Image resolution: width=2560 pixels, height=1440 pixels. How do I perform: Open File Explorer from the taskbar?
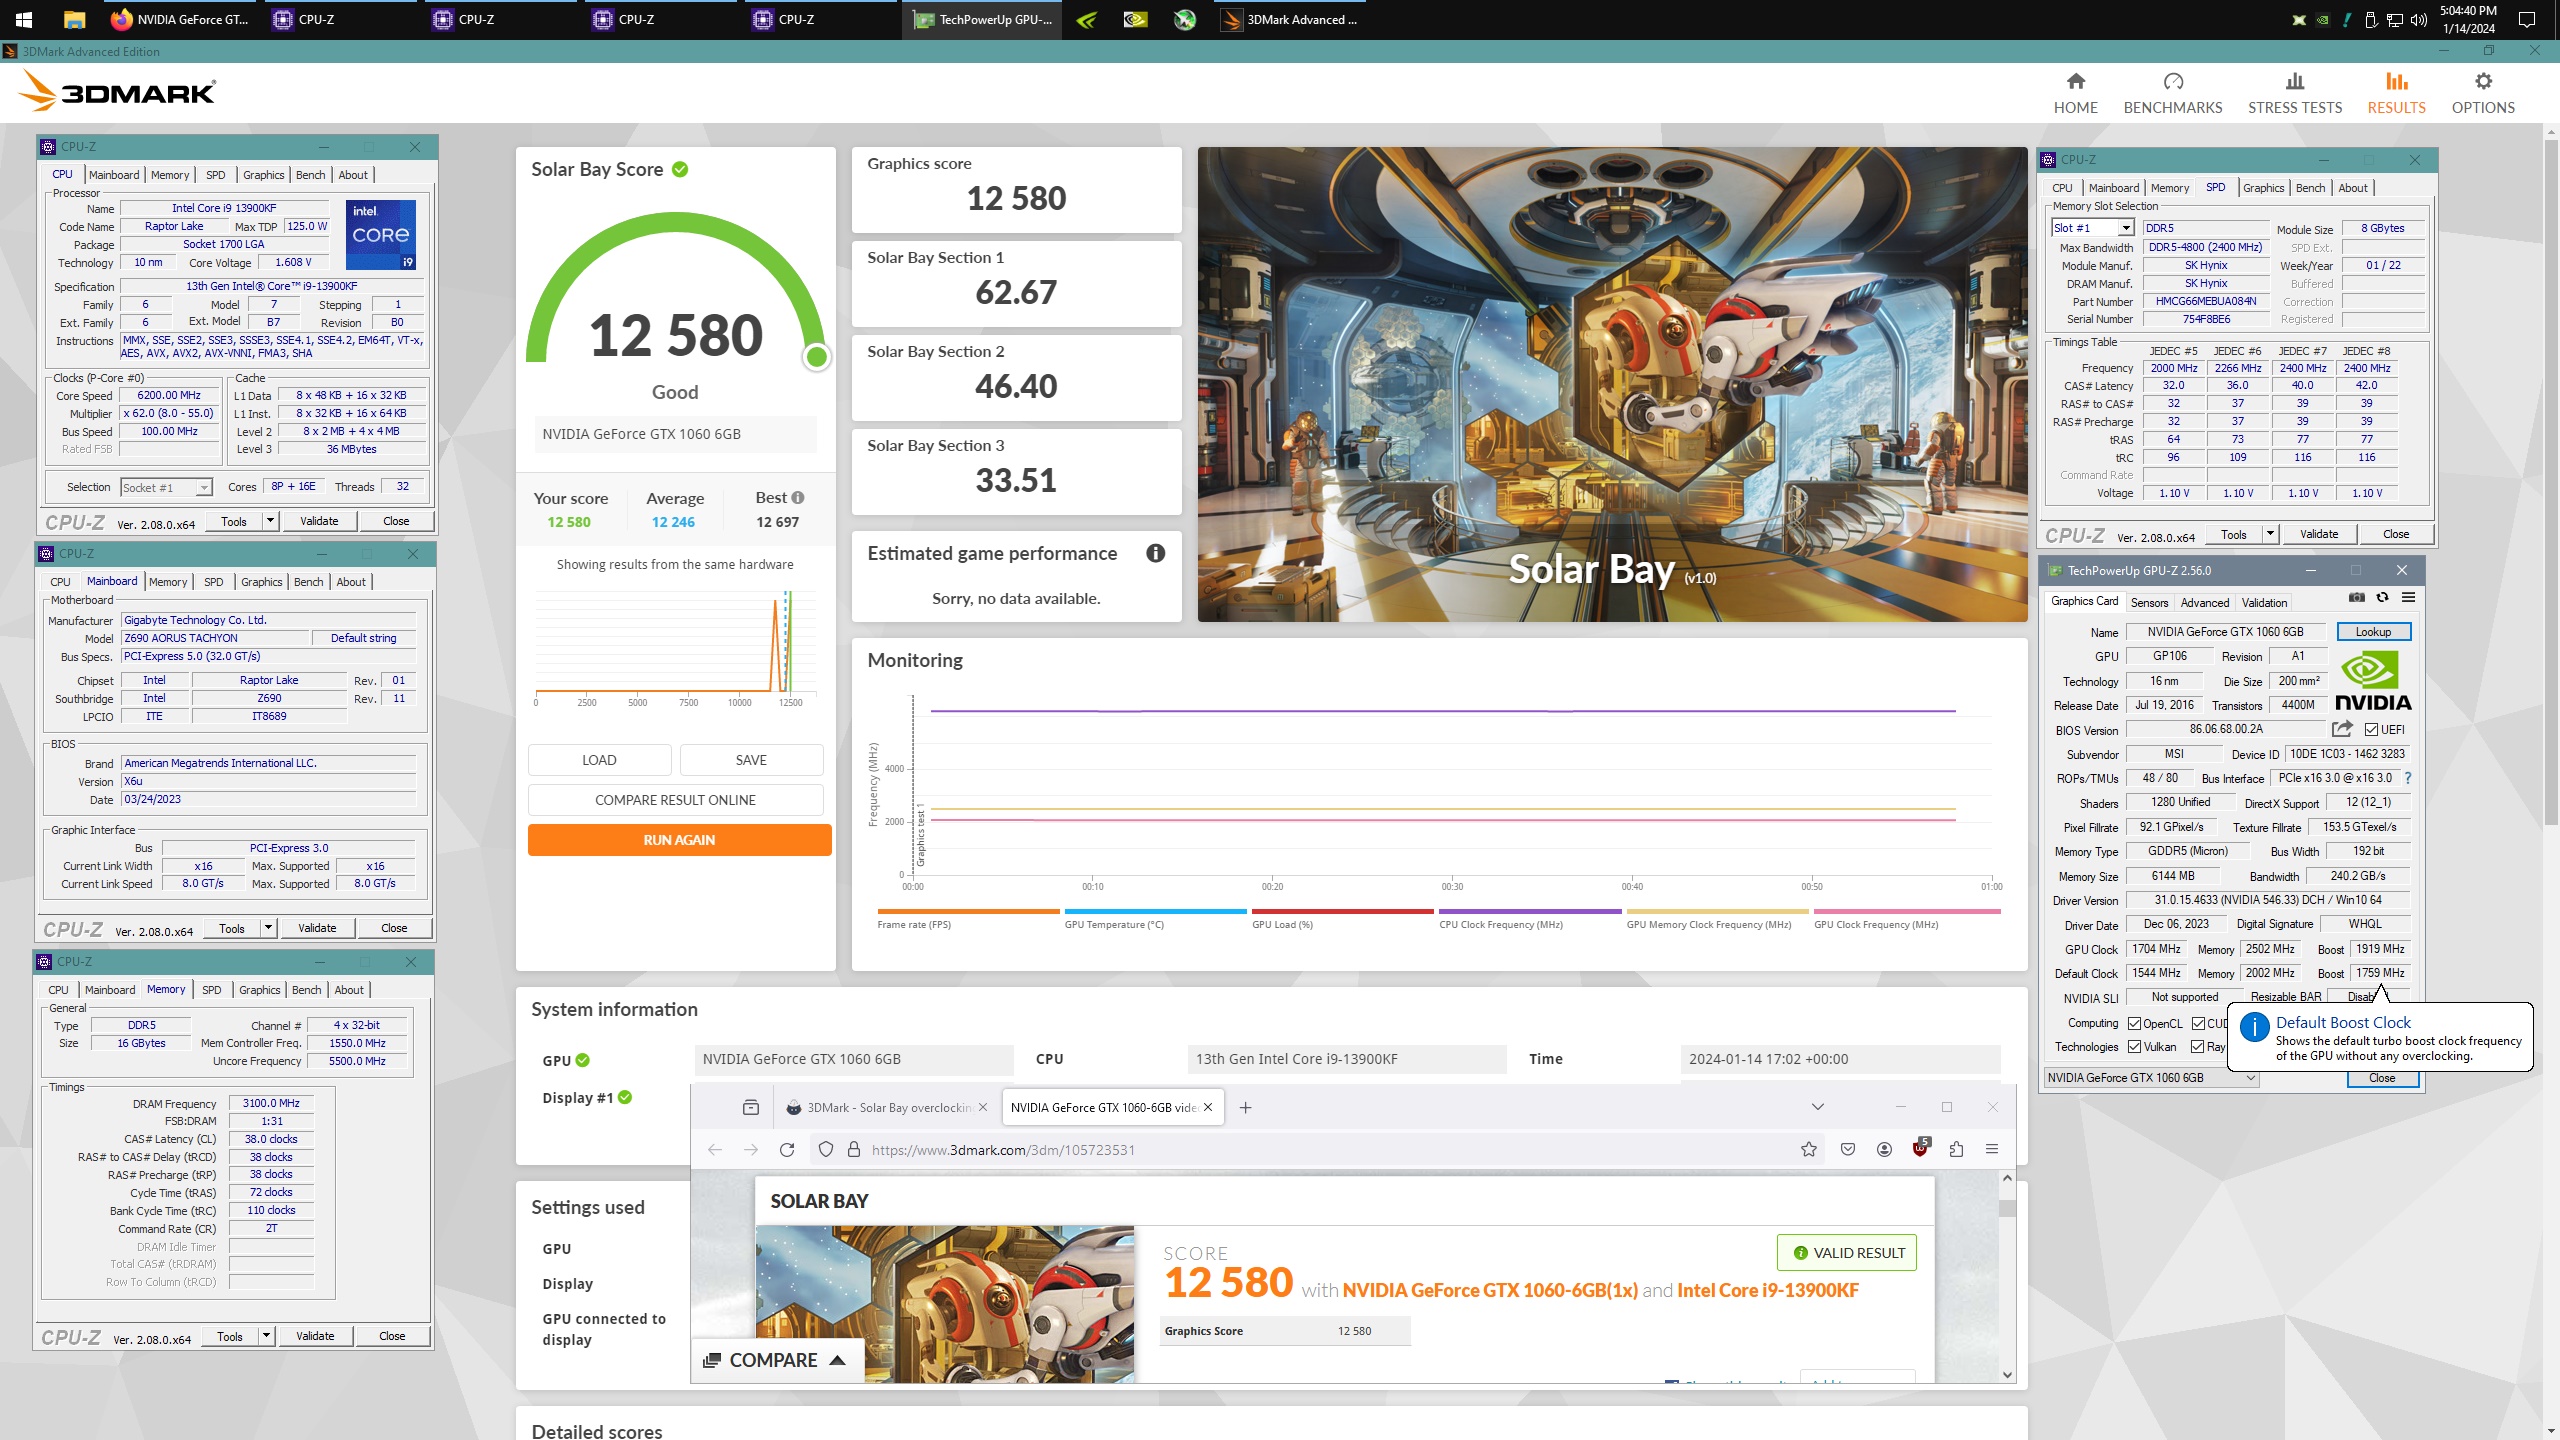click(73, 20)
